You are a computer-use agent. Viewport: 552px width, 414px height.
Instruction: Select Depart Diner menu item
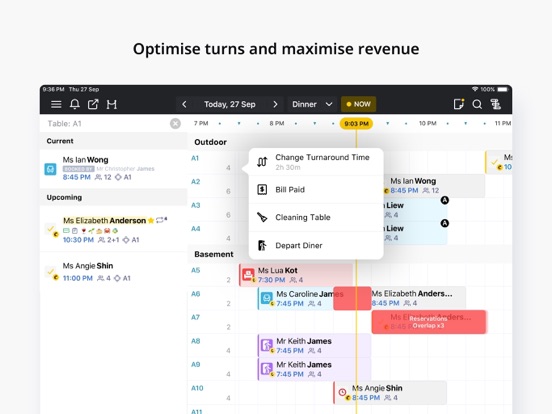(x=316, y=245)
